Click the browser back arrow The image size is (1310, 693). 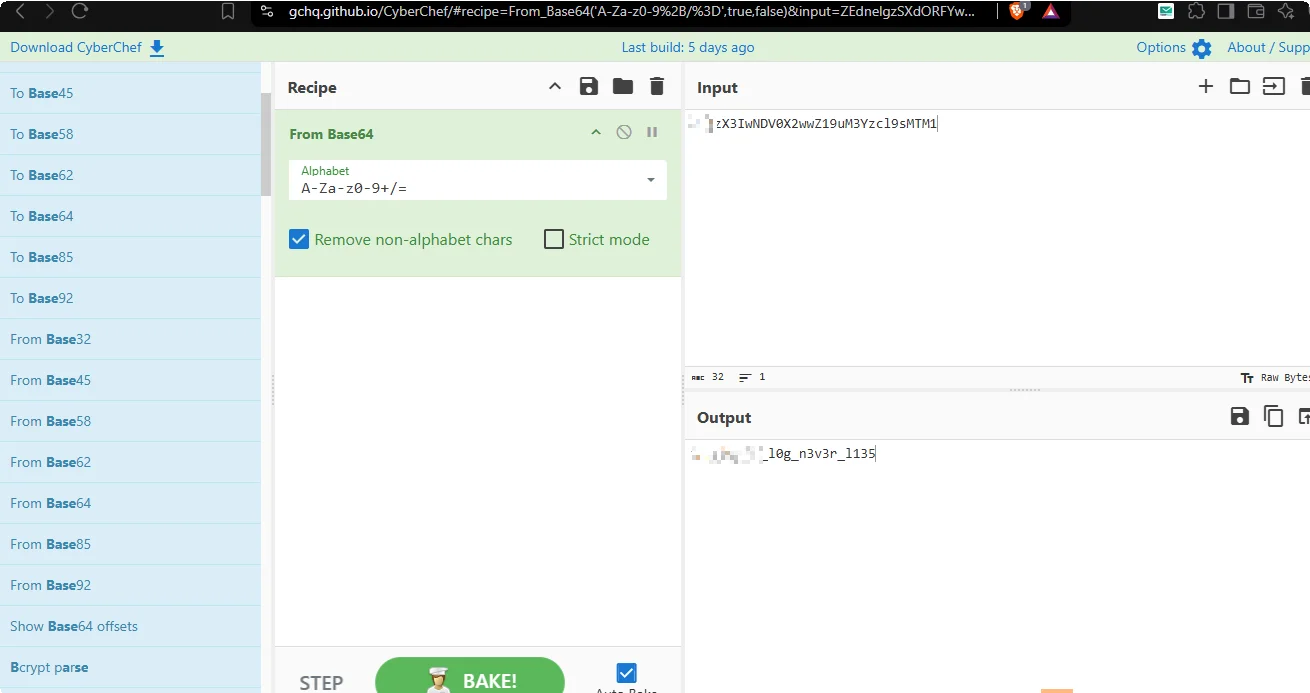click(21, 11)
